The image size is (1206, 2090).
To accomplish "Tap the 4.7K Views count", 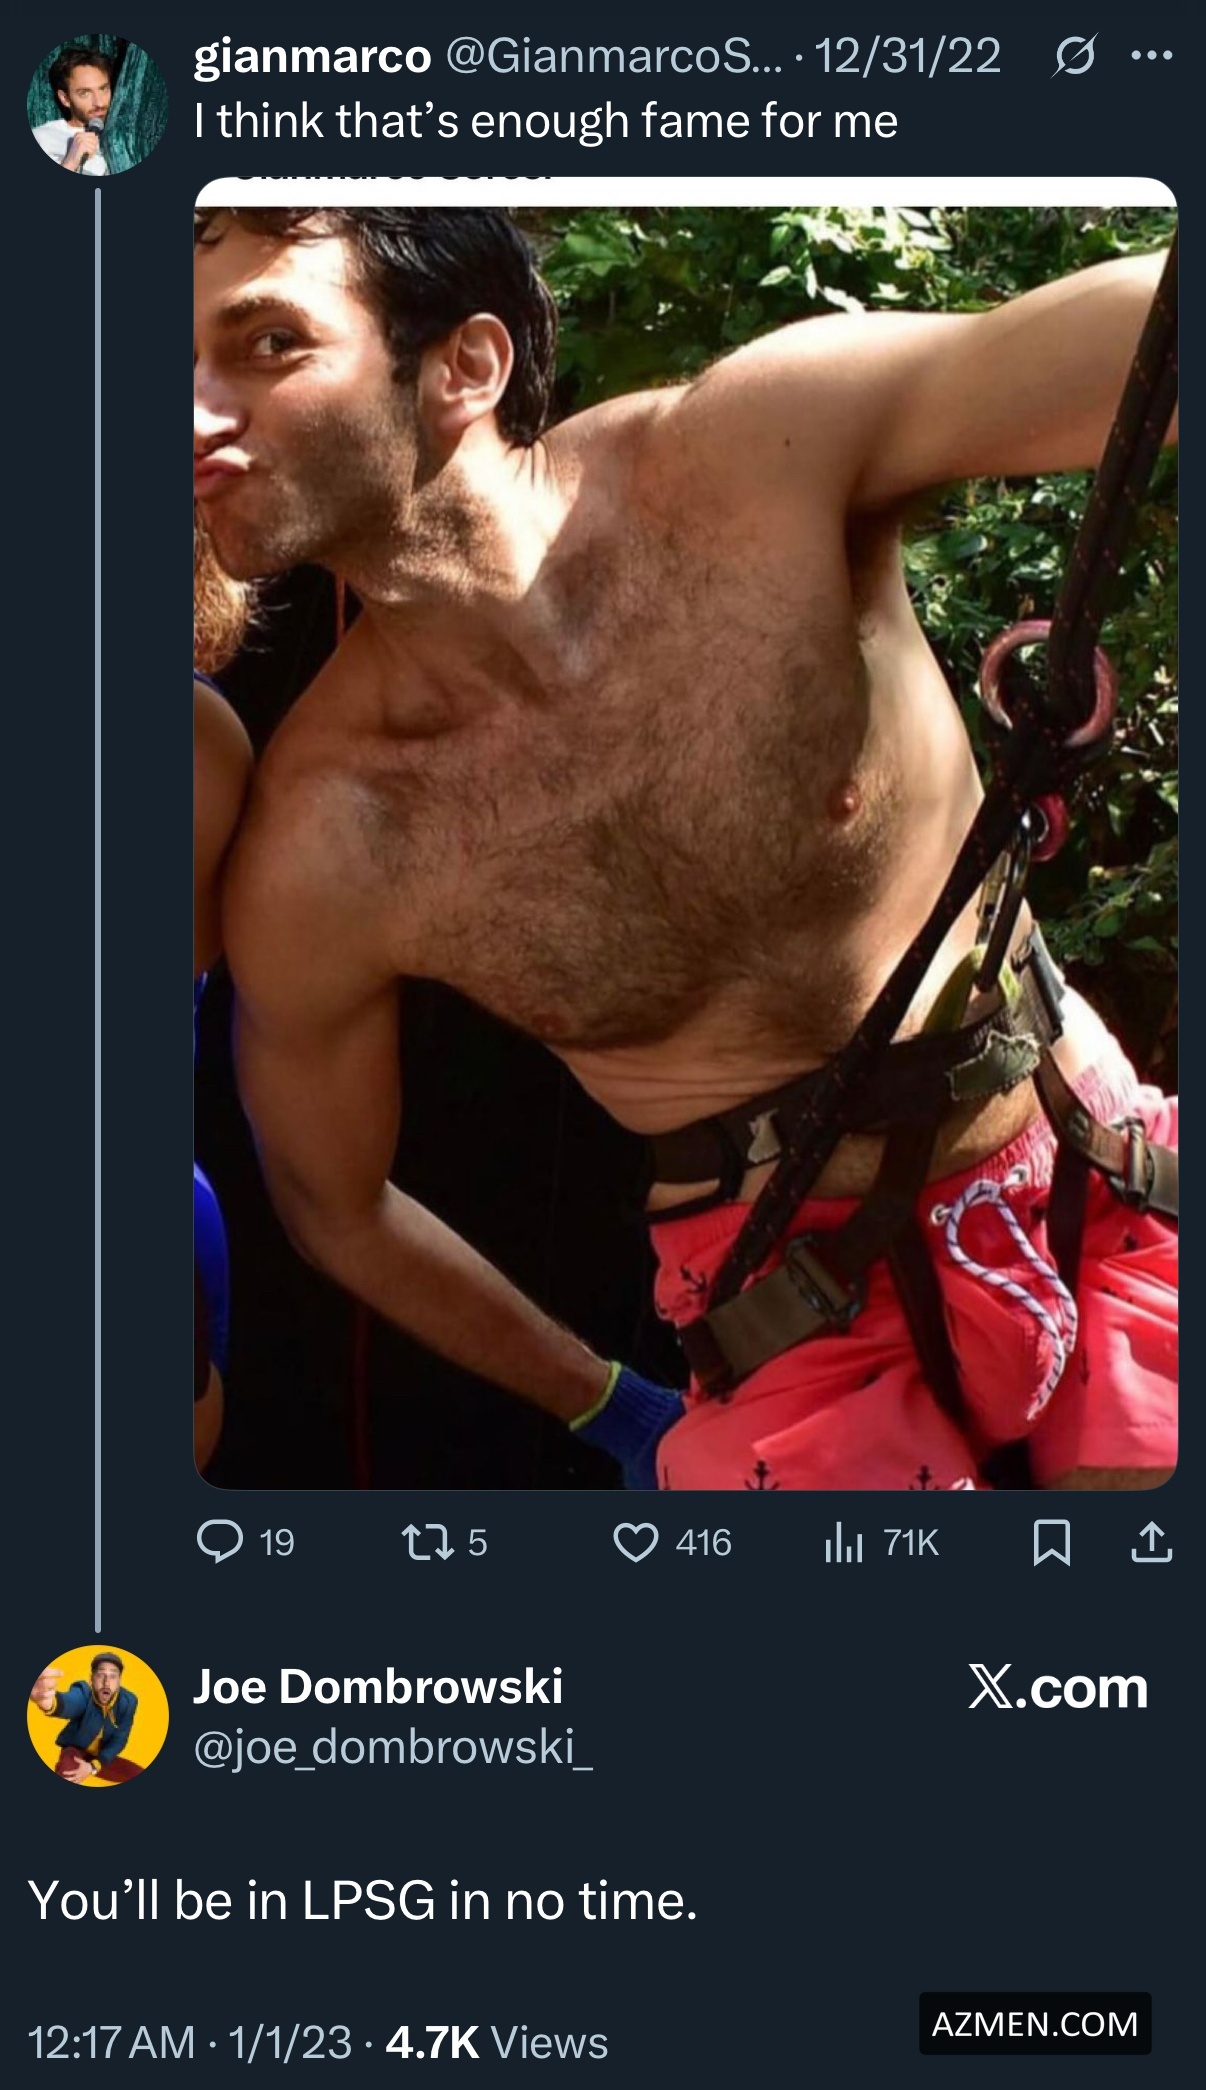I will [496, 2042].
